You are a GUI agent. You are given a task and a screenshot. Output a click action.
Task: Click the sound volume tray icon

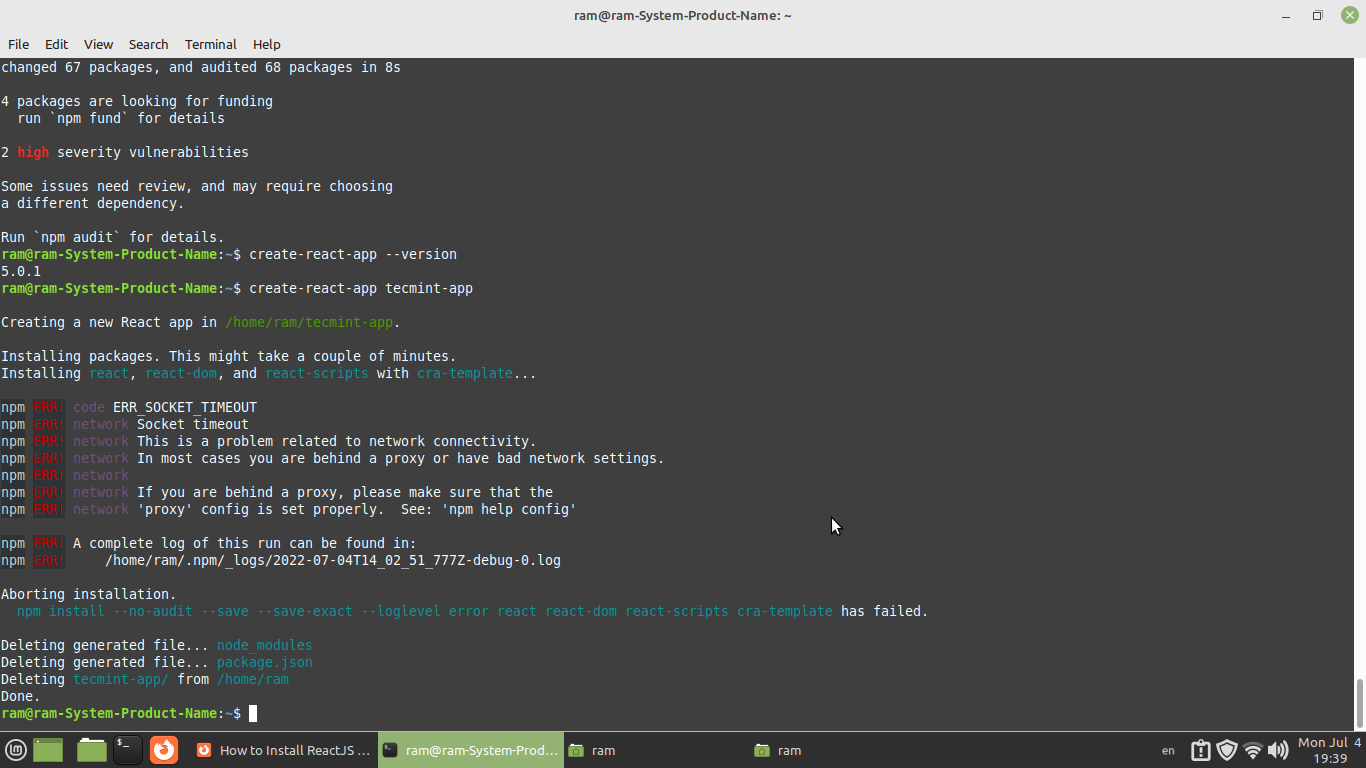(1277, 750)
